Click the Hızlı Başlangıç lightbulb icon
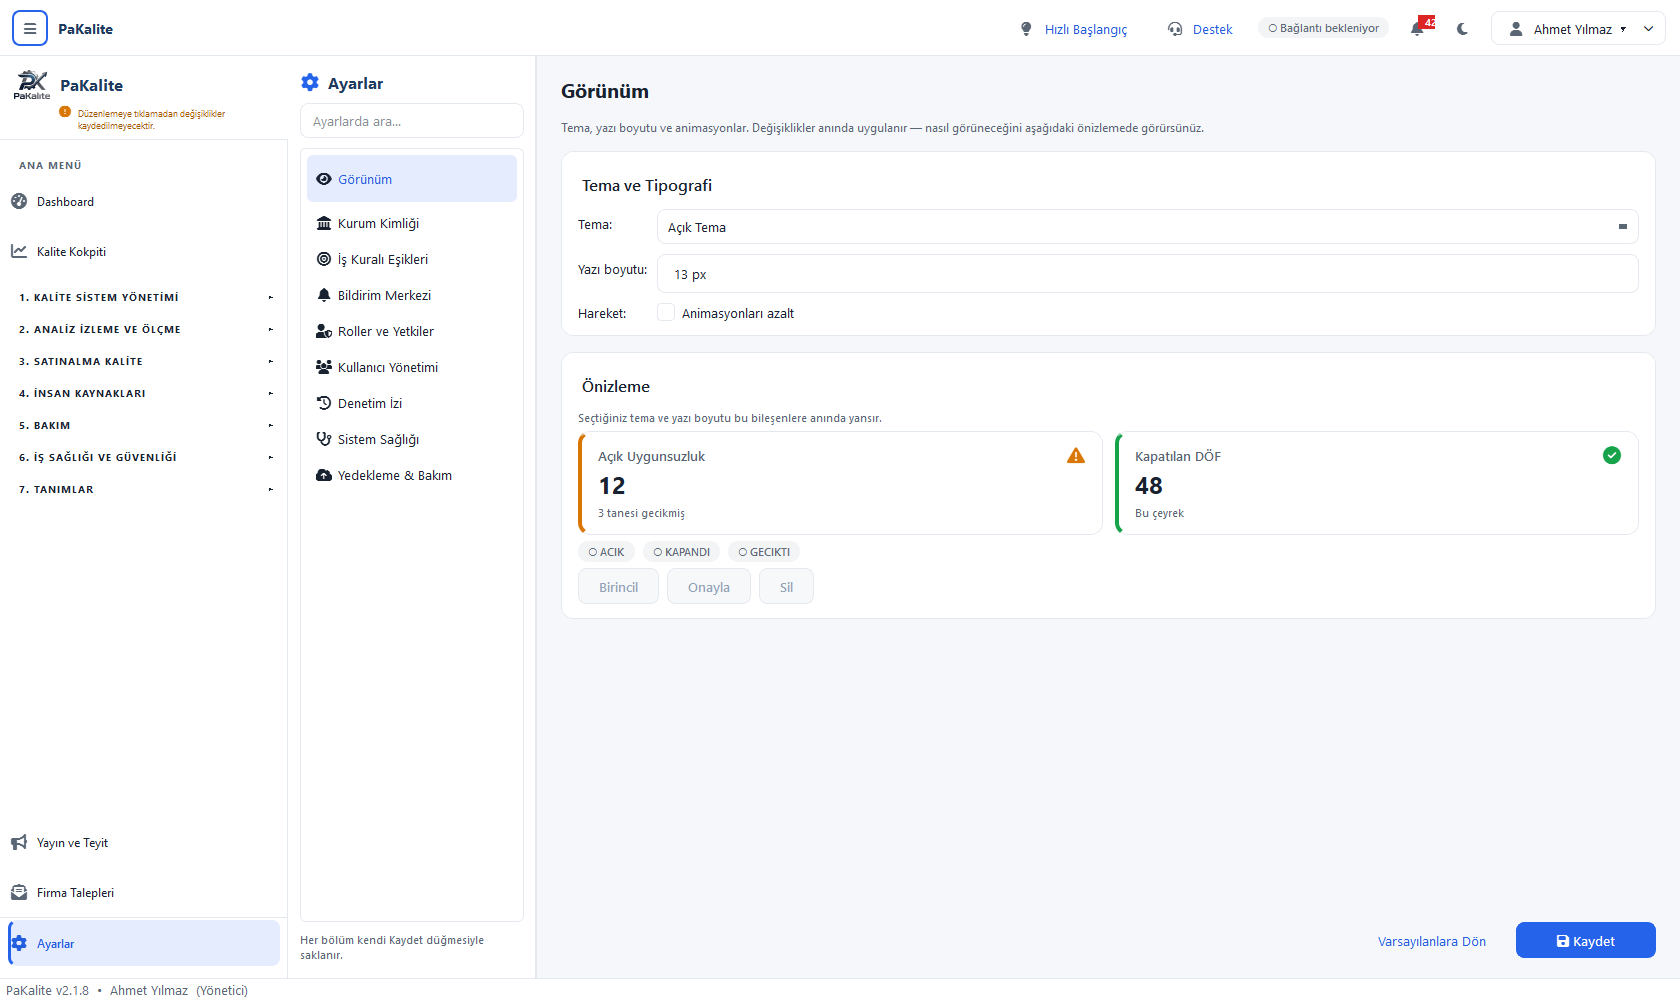 click(1026, 29)
